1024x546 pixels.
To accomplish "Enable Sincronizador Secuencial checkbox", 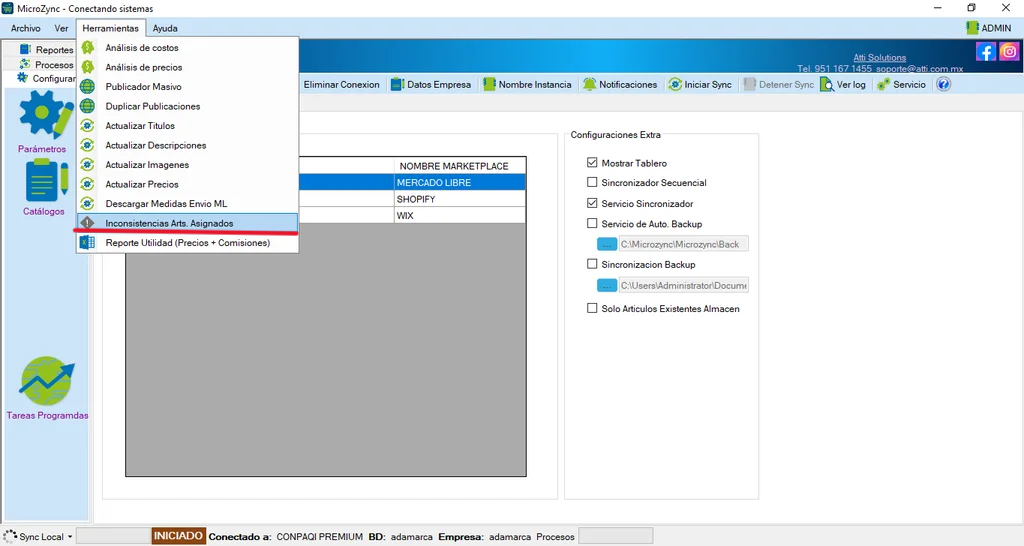I will (x=592, y=182).
